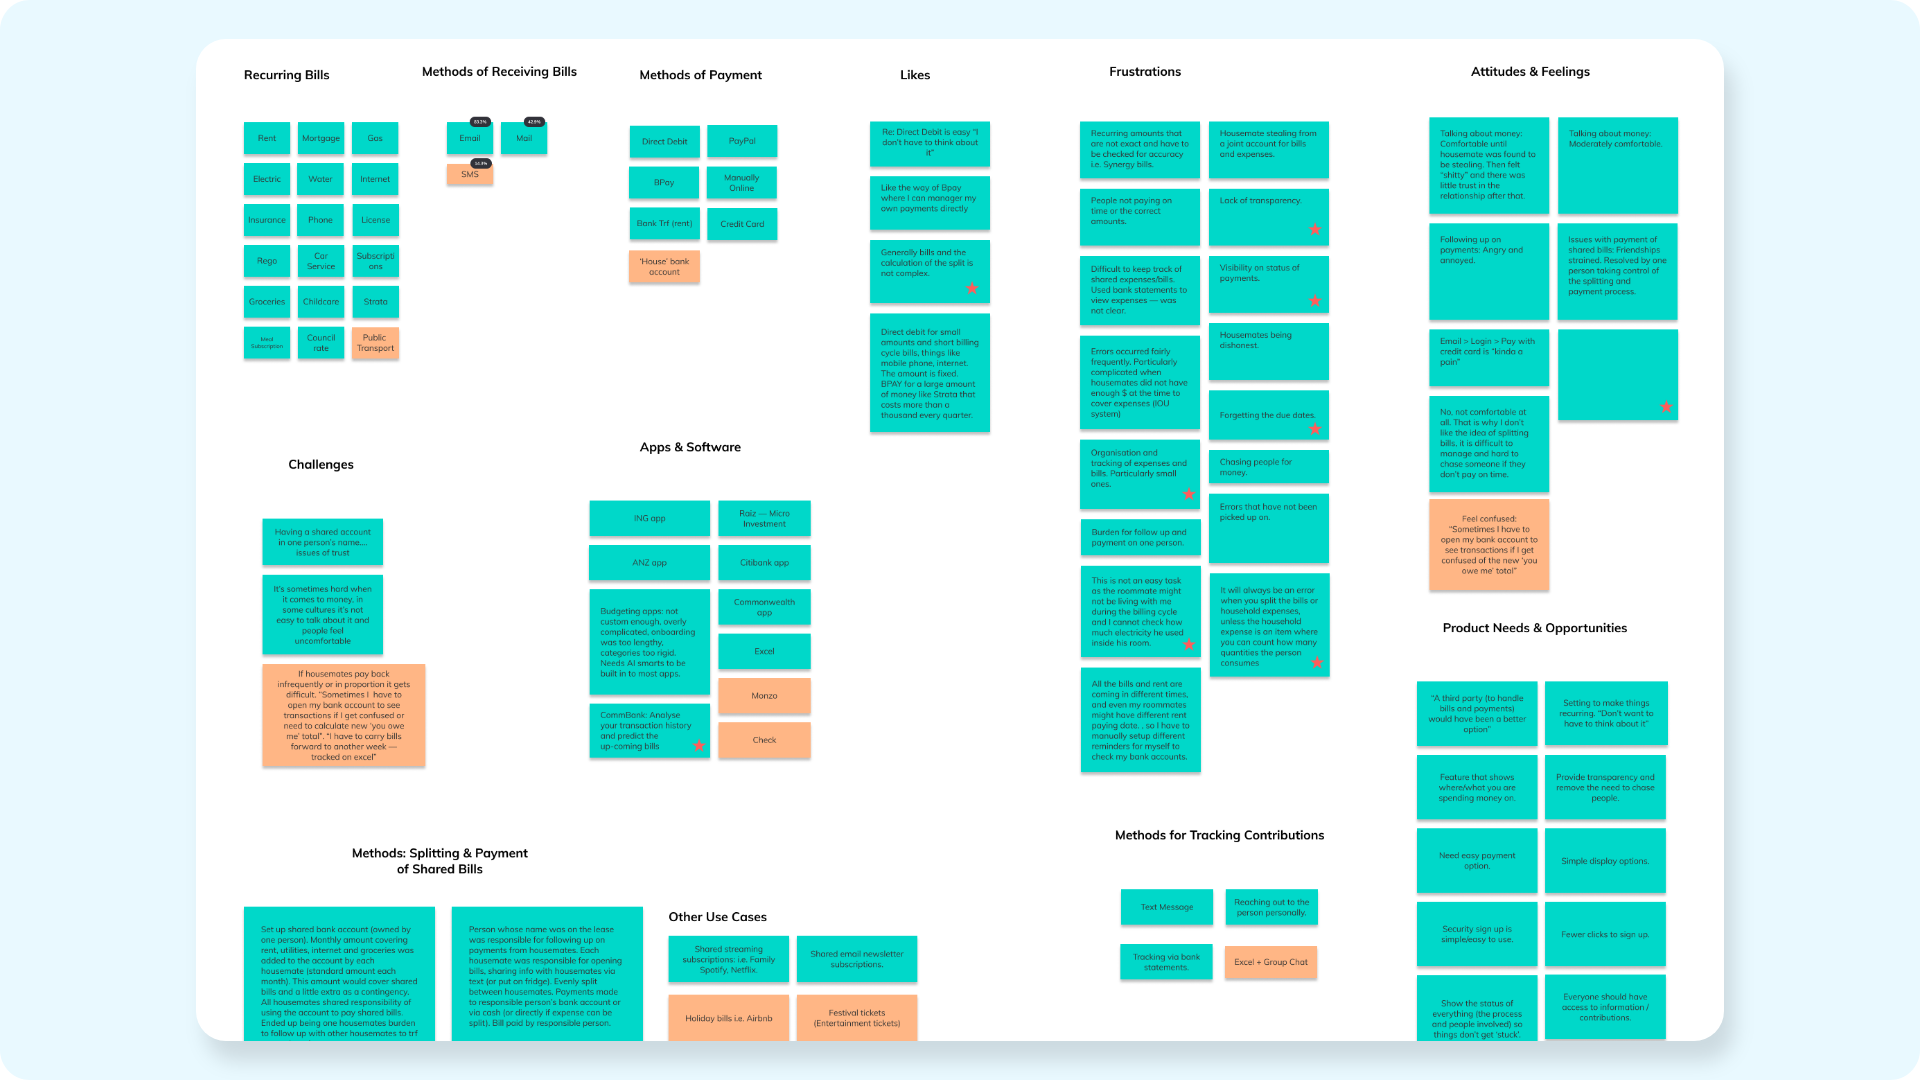Select the orange Monzo app note

click(x=764, y=696)
